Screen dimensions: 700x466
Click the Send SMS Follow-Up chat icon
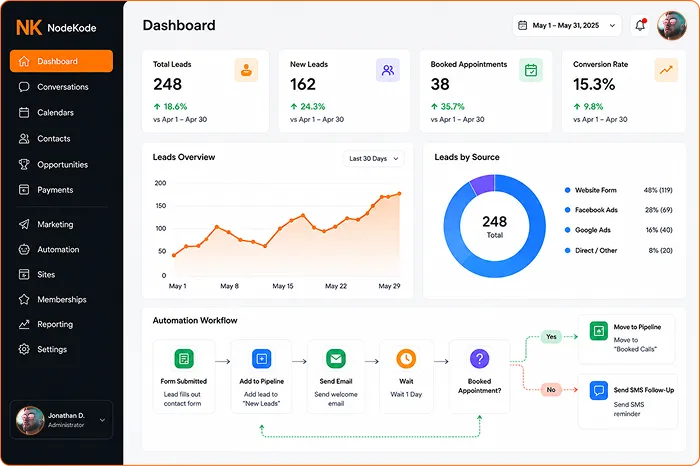(x=599, y=391)
